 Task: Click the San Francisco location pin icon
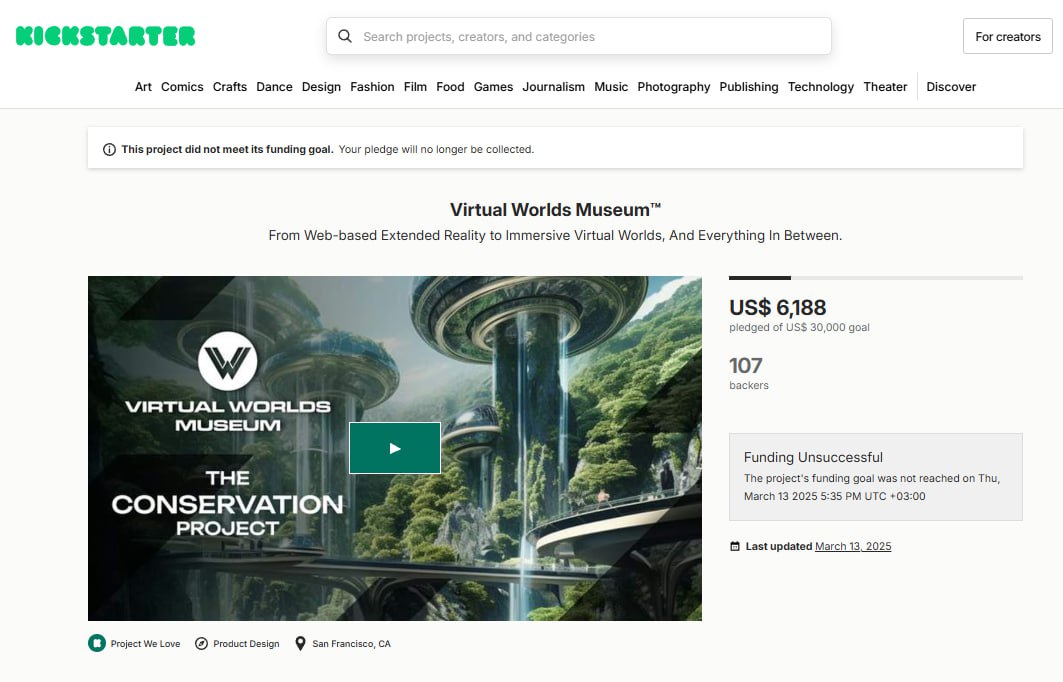click(x=300, y=644)
